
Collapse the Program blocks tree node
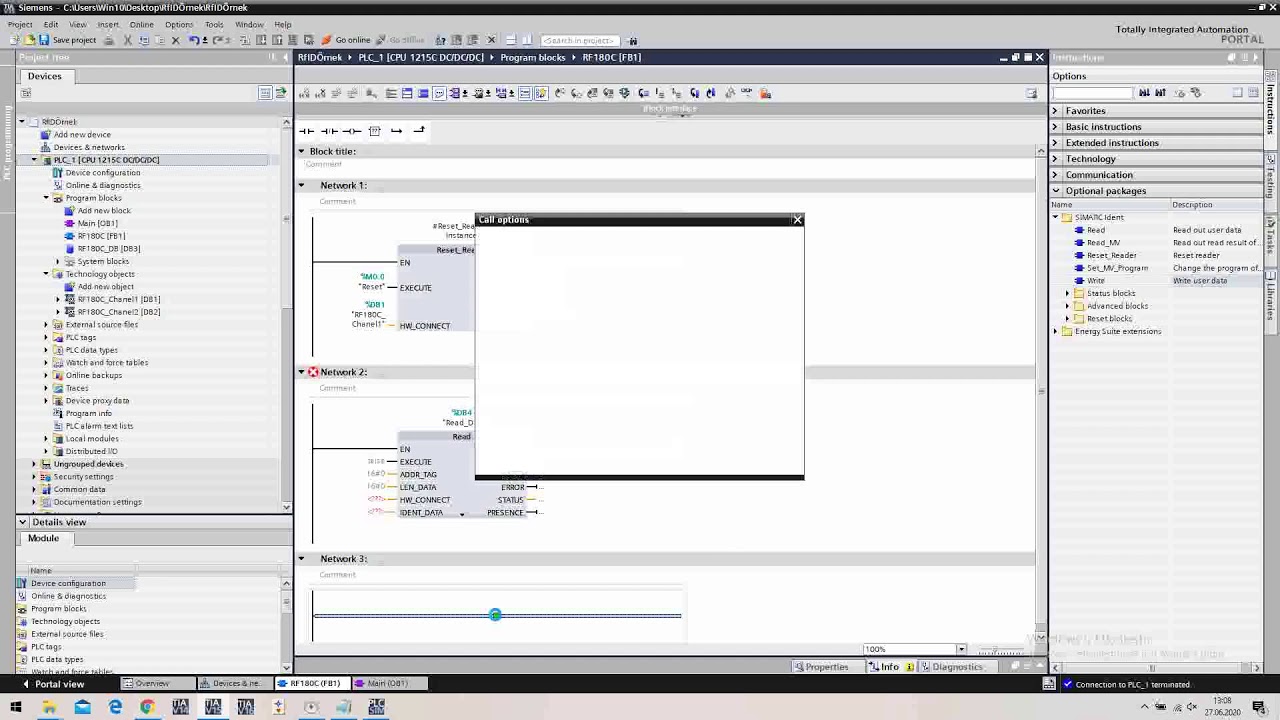(x=46, y=198)
